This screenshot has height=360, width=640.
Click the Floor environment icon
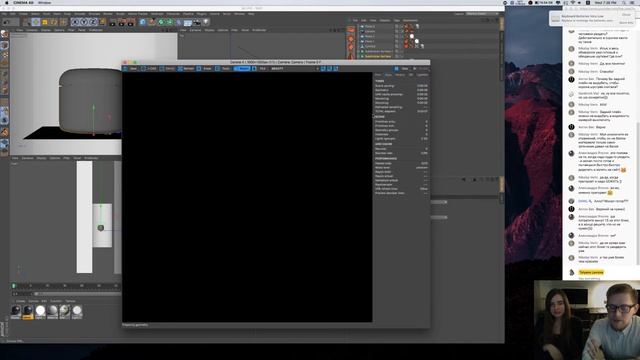pos(188,22)
